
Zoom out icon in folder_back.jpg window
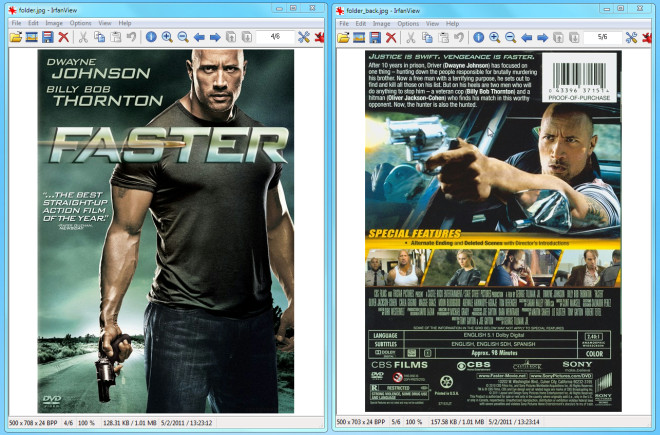tap(511, 37)
